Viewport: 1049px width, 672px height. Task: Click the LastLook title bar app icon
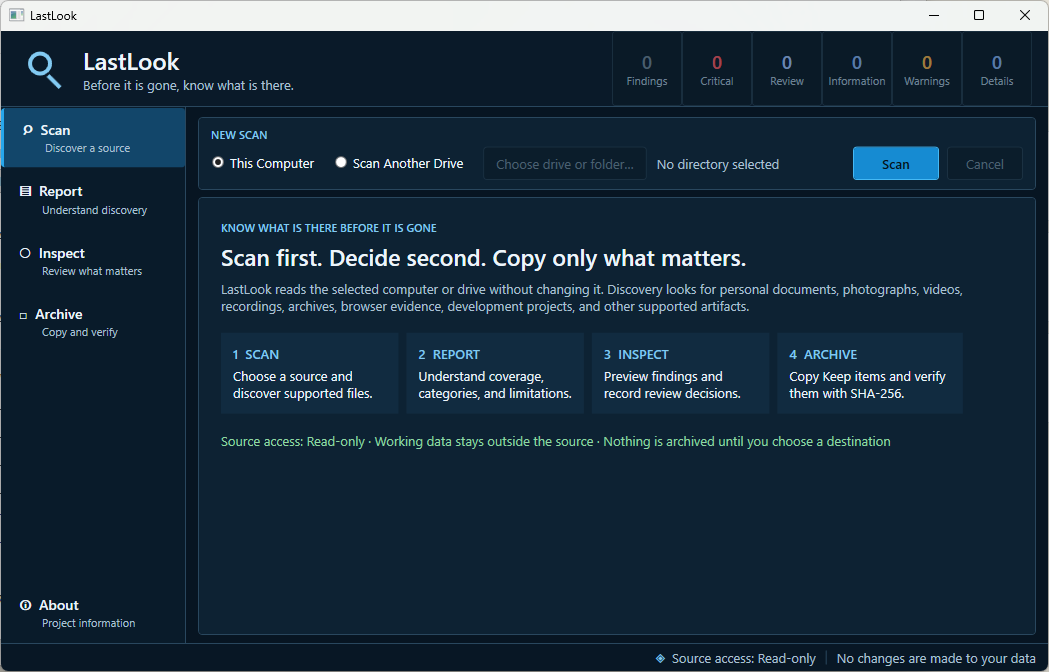pos(17,15)
